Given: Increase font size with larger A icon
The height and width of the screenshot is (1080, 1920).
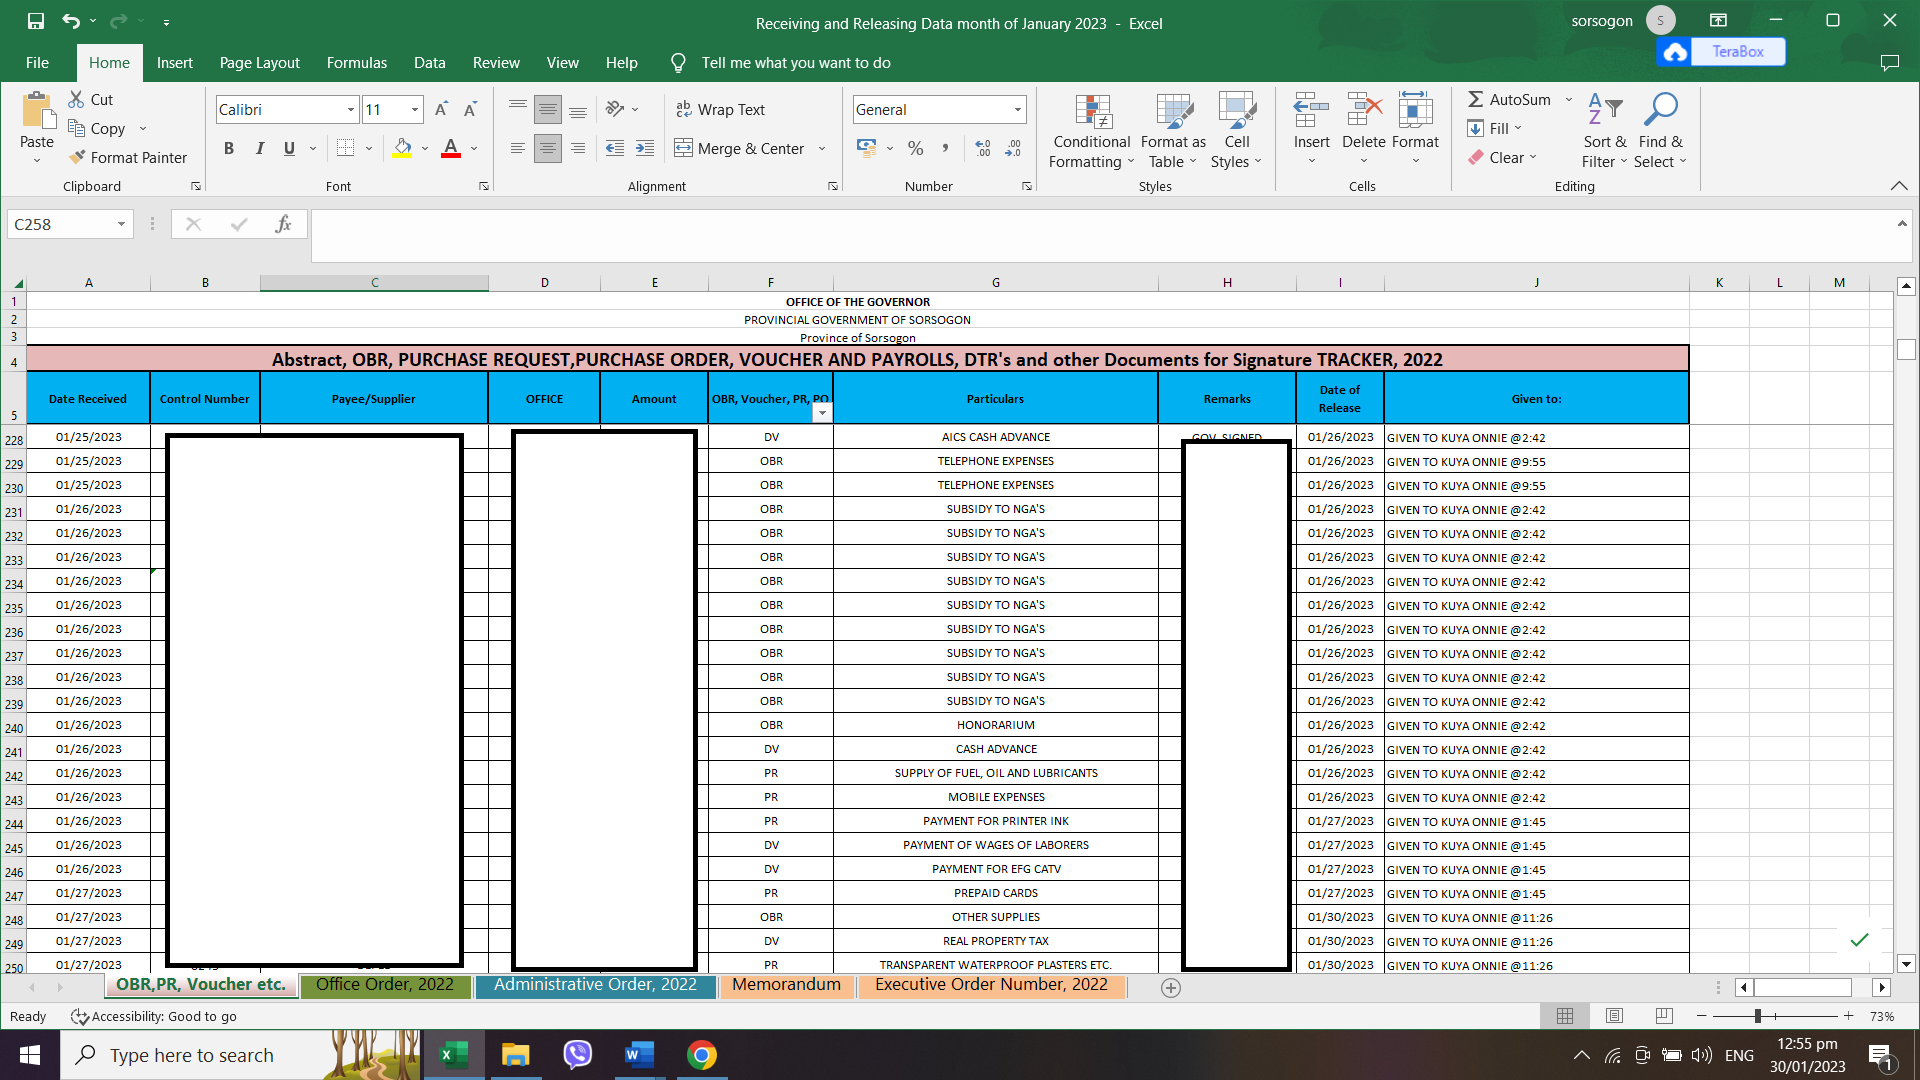Looking at the screenshot, I should click(x=441, y=109).
